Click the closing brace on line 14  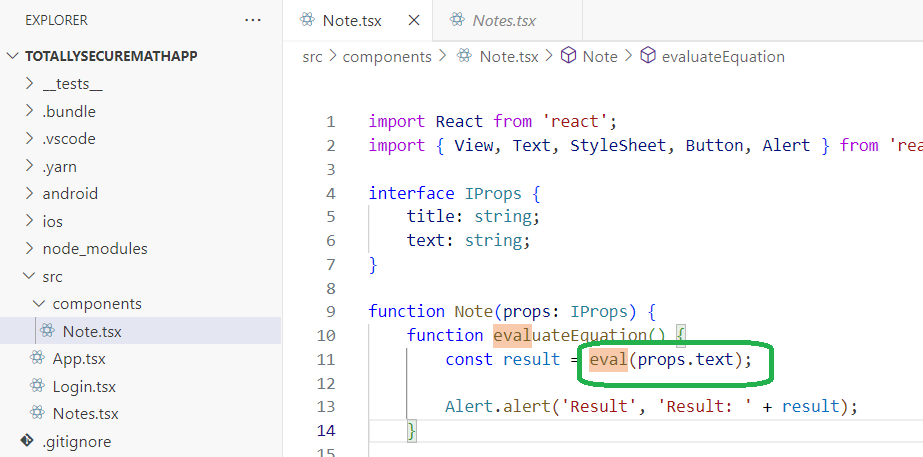click(411, 430)
